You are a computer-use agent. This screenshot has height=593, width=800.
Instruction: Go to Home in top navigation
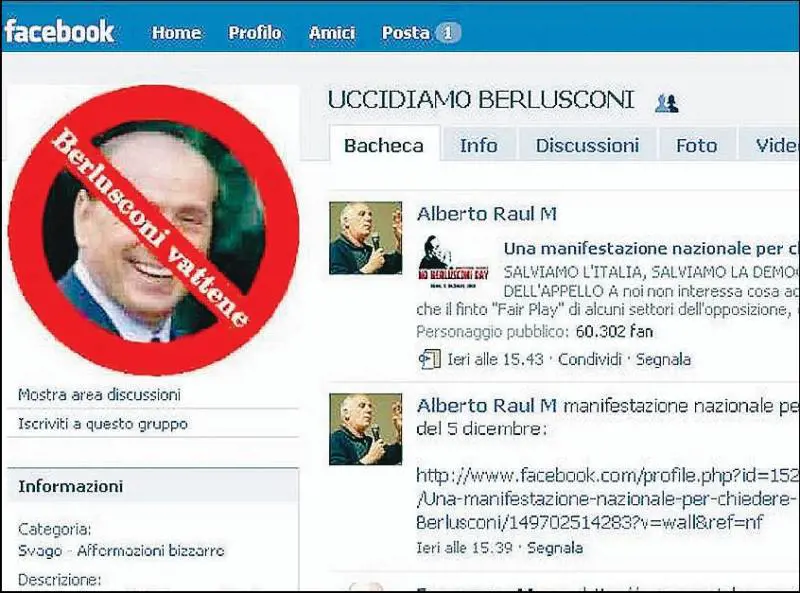[x=176, y=33]
